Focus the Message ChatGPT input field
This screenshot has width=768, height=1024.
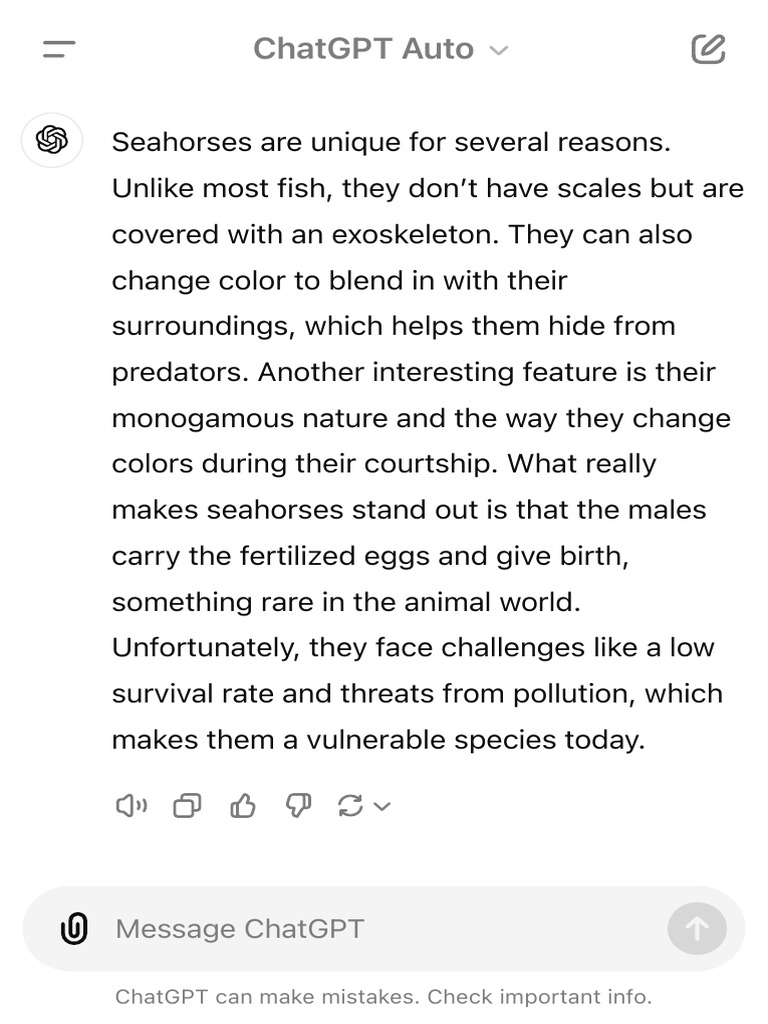coord(380,929)
